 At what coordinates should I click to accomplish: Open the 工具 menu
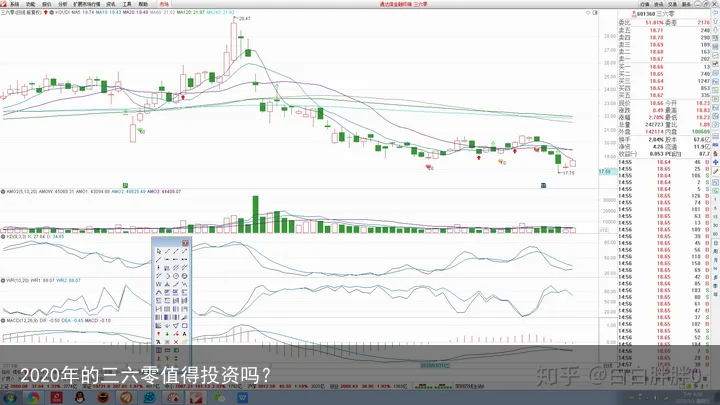coord(127,4)
